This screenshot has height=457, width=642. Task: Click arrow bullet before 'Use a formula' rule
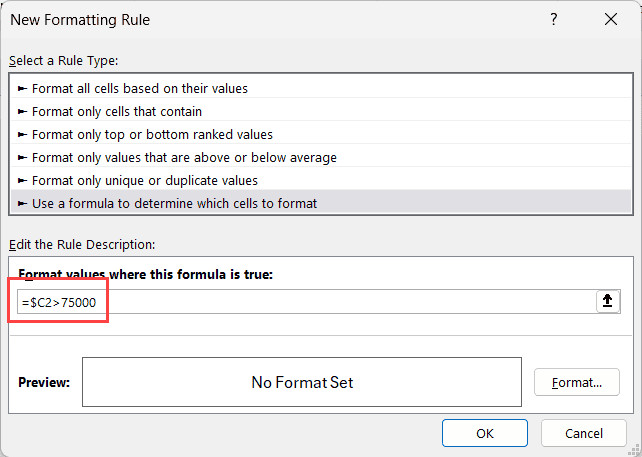click(23, 204)
